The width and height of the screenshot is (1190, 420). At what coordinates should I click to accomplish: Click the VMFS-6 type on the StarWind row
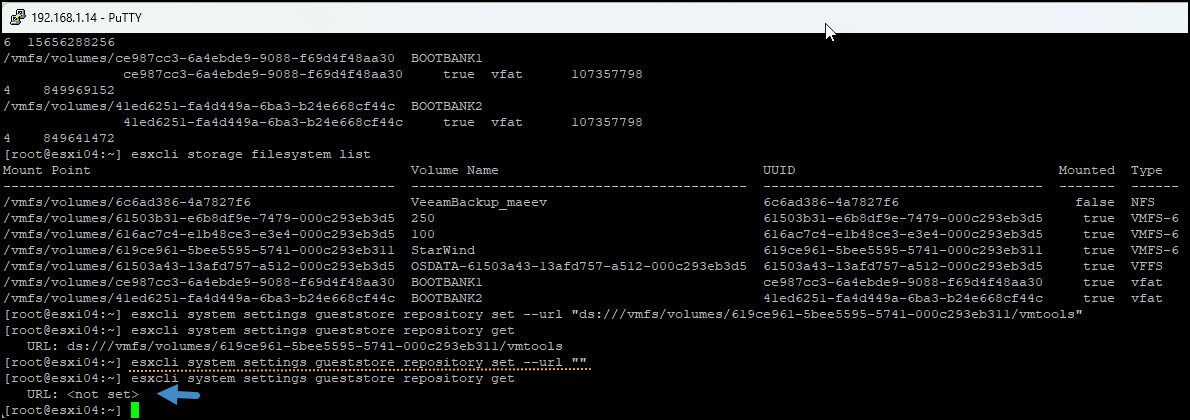pyautogui.click(x=1155, y=250)
